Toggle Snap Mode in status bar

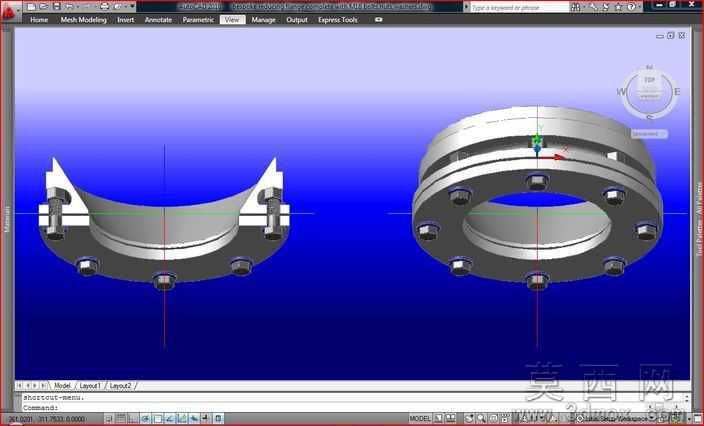[109, 418]
